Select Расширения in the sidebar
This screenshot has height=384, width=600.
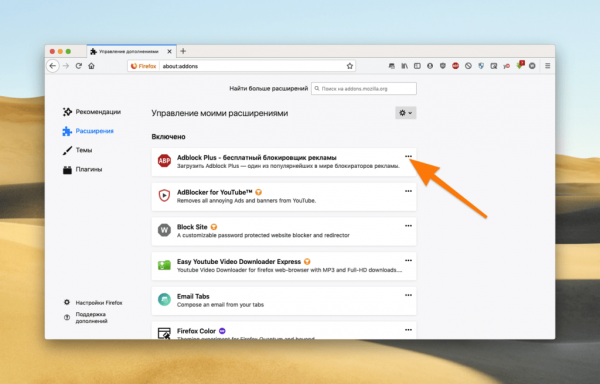88,131
